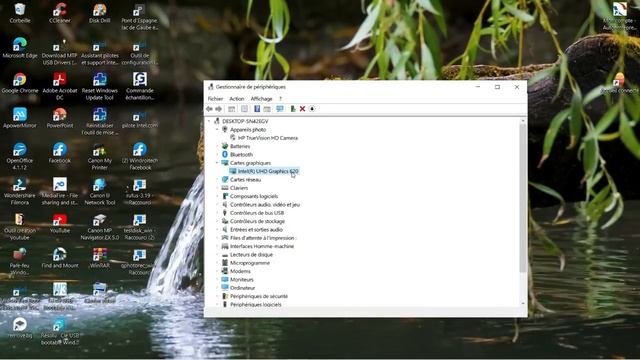Select Files d'attente à l'impression row
Screen dimensions: 640x360
click(x=258, y=238)
